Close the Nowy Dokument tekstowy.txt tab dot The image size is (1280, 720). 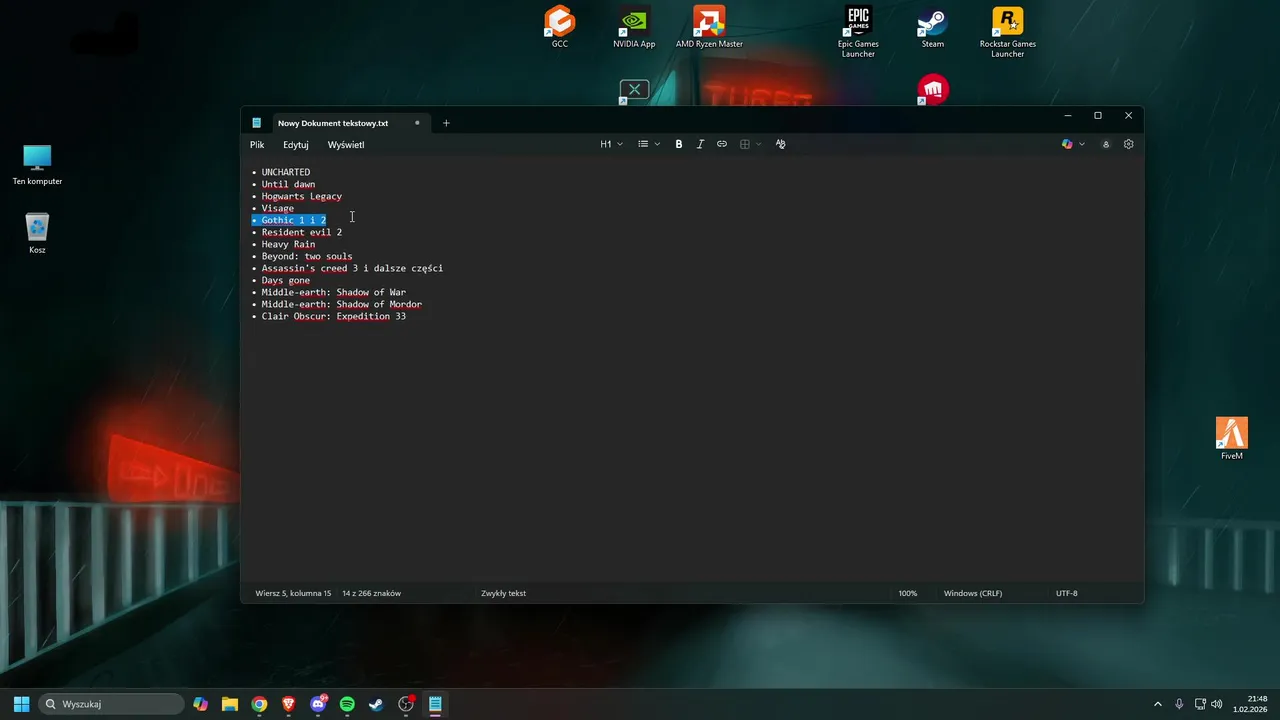click(x=417, y=123)
